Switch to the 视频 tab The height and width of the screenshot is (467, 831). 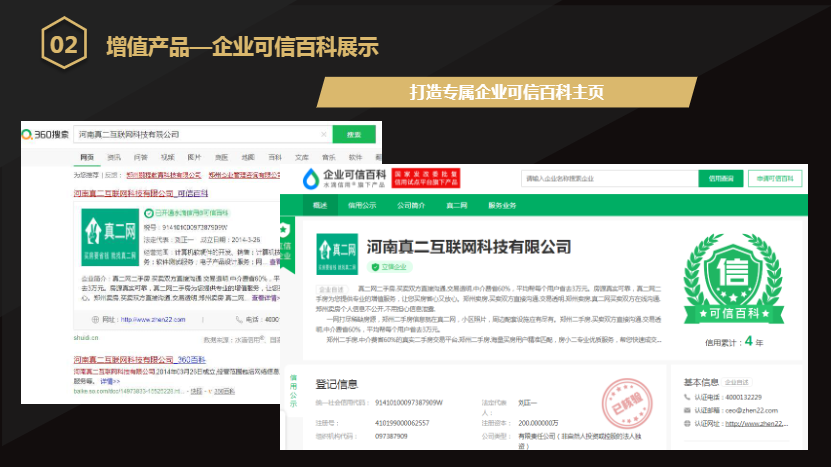[x=167, y=157]
